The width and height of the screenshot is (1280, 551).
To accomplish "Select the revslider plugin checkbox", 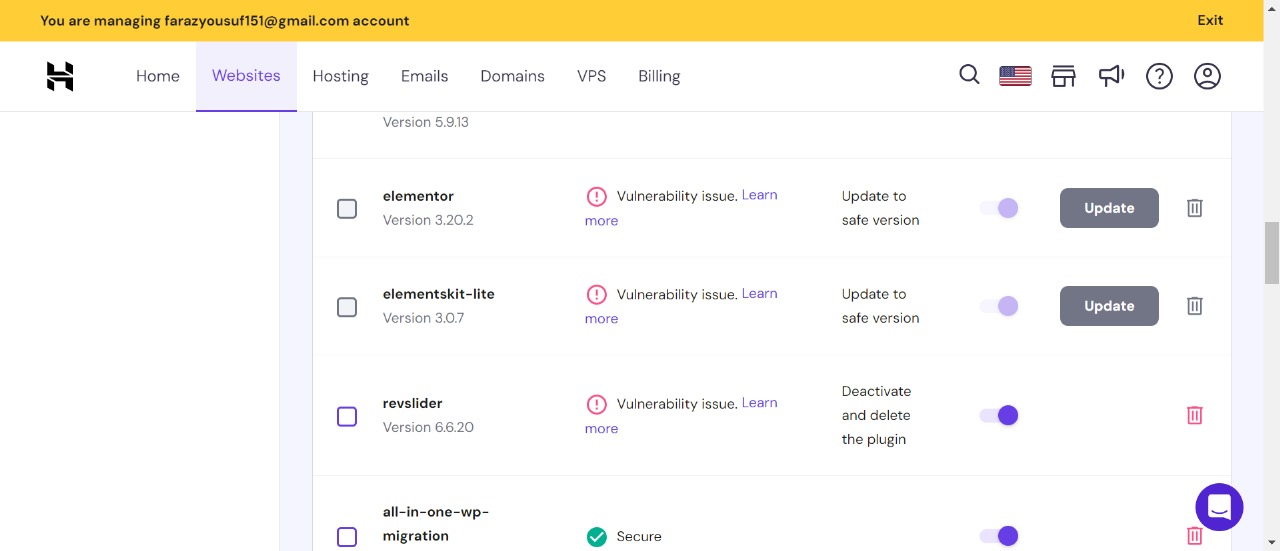I will 347,416.
